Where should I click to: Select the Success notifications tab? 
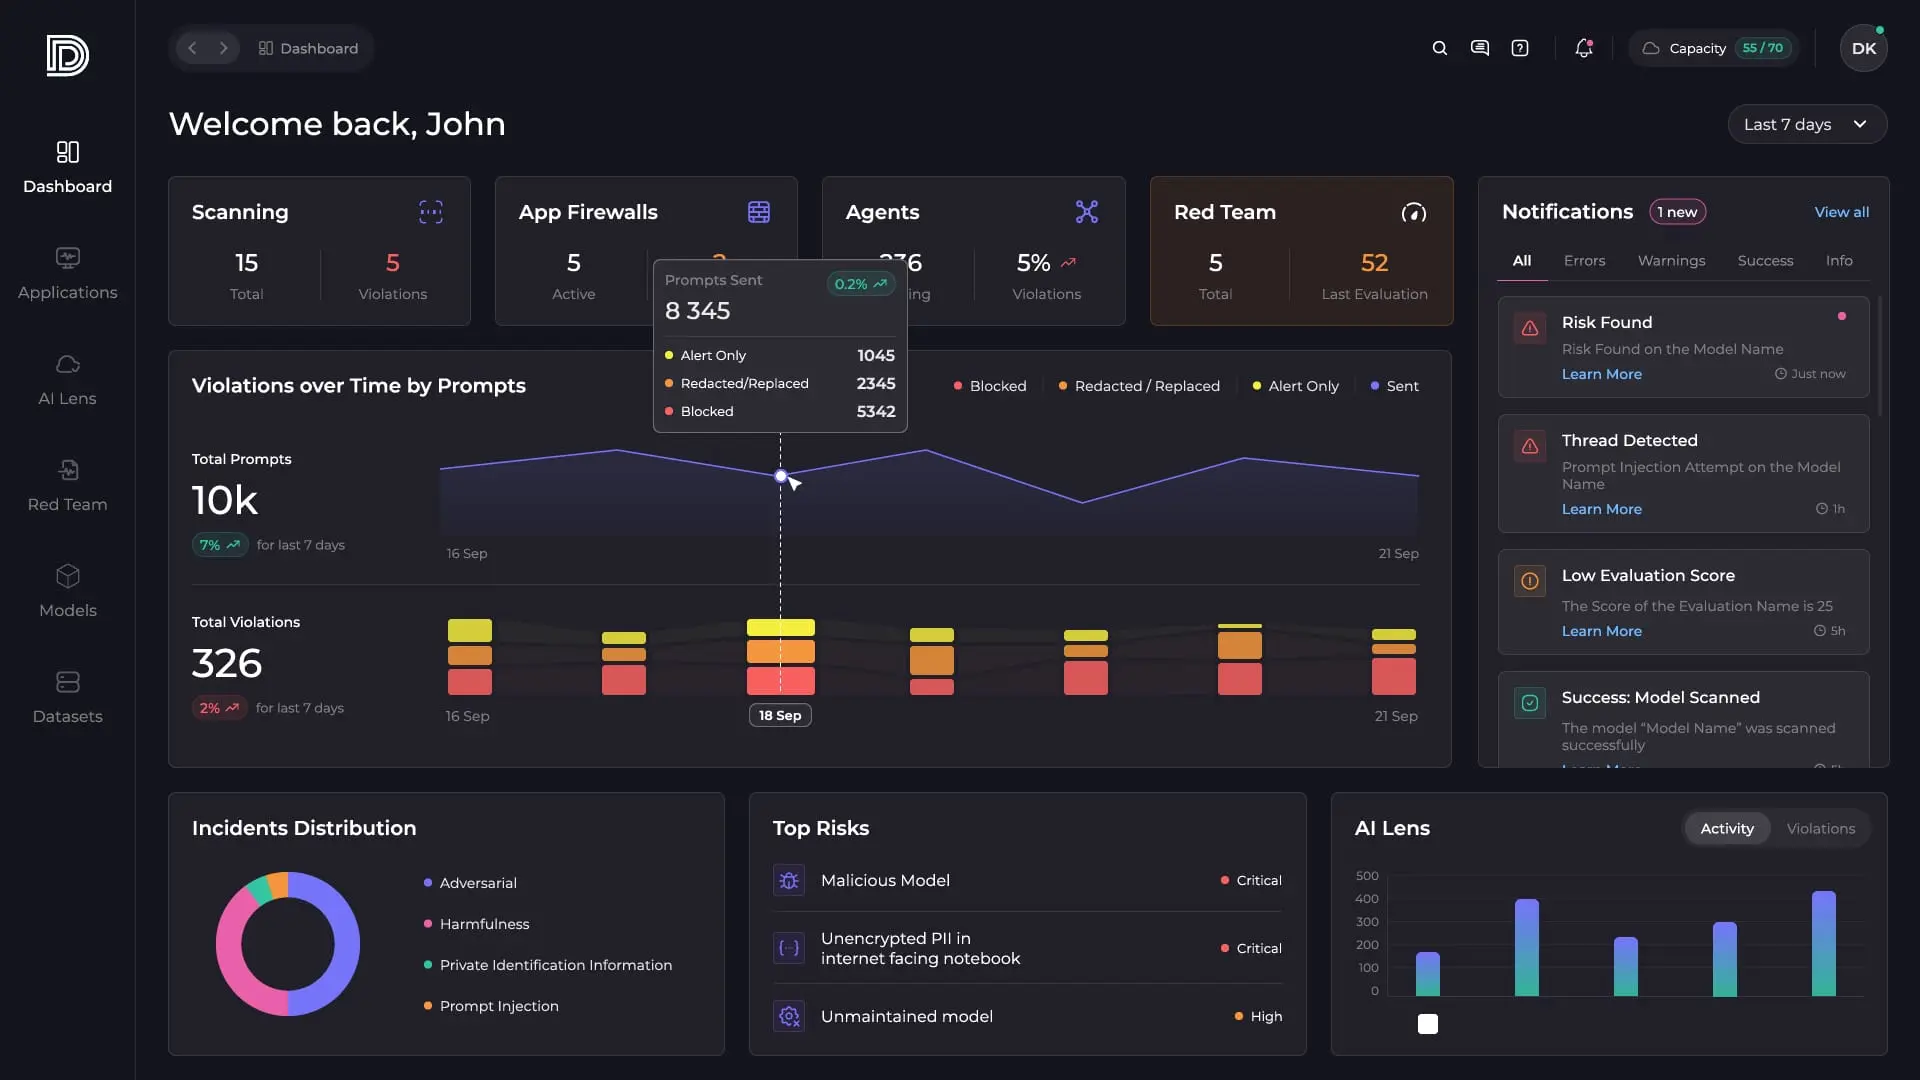[x=1765, y=261]
